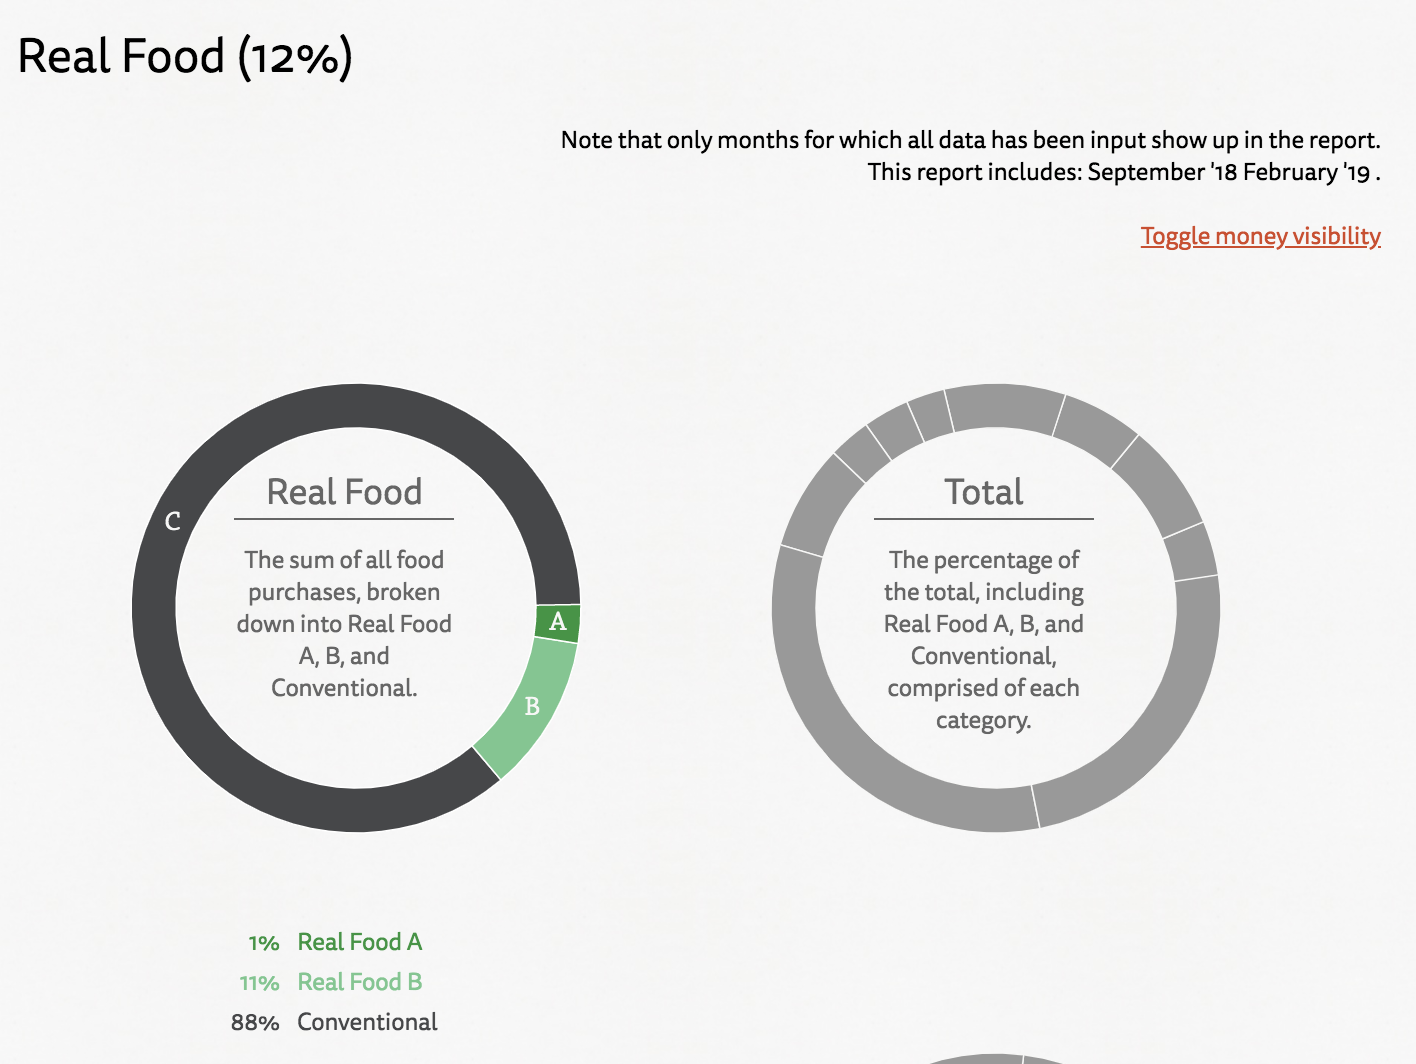This screenshot has width=1416, height=1064.
Task: Click the 1% legend percentage value
Action: (264, 943)
